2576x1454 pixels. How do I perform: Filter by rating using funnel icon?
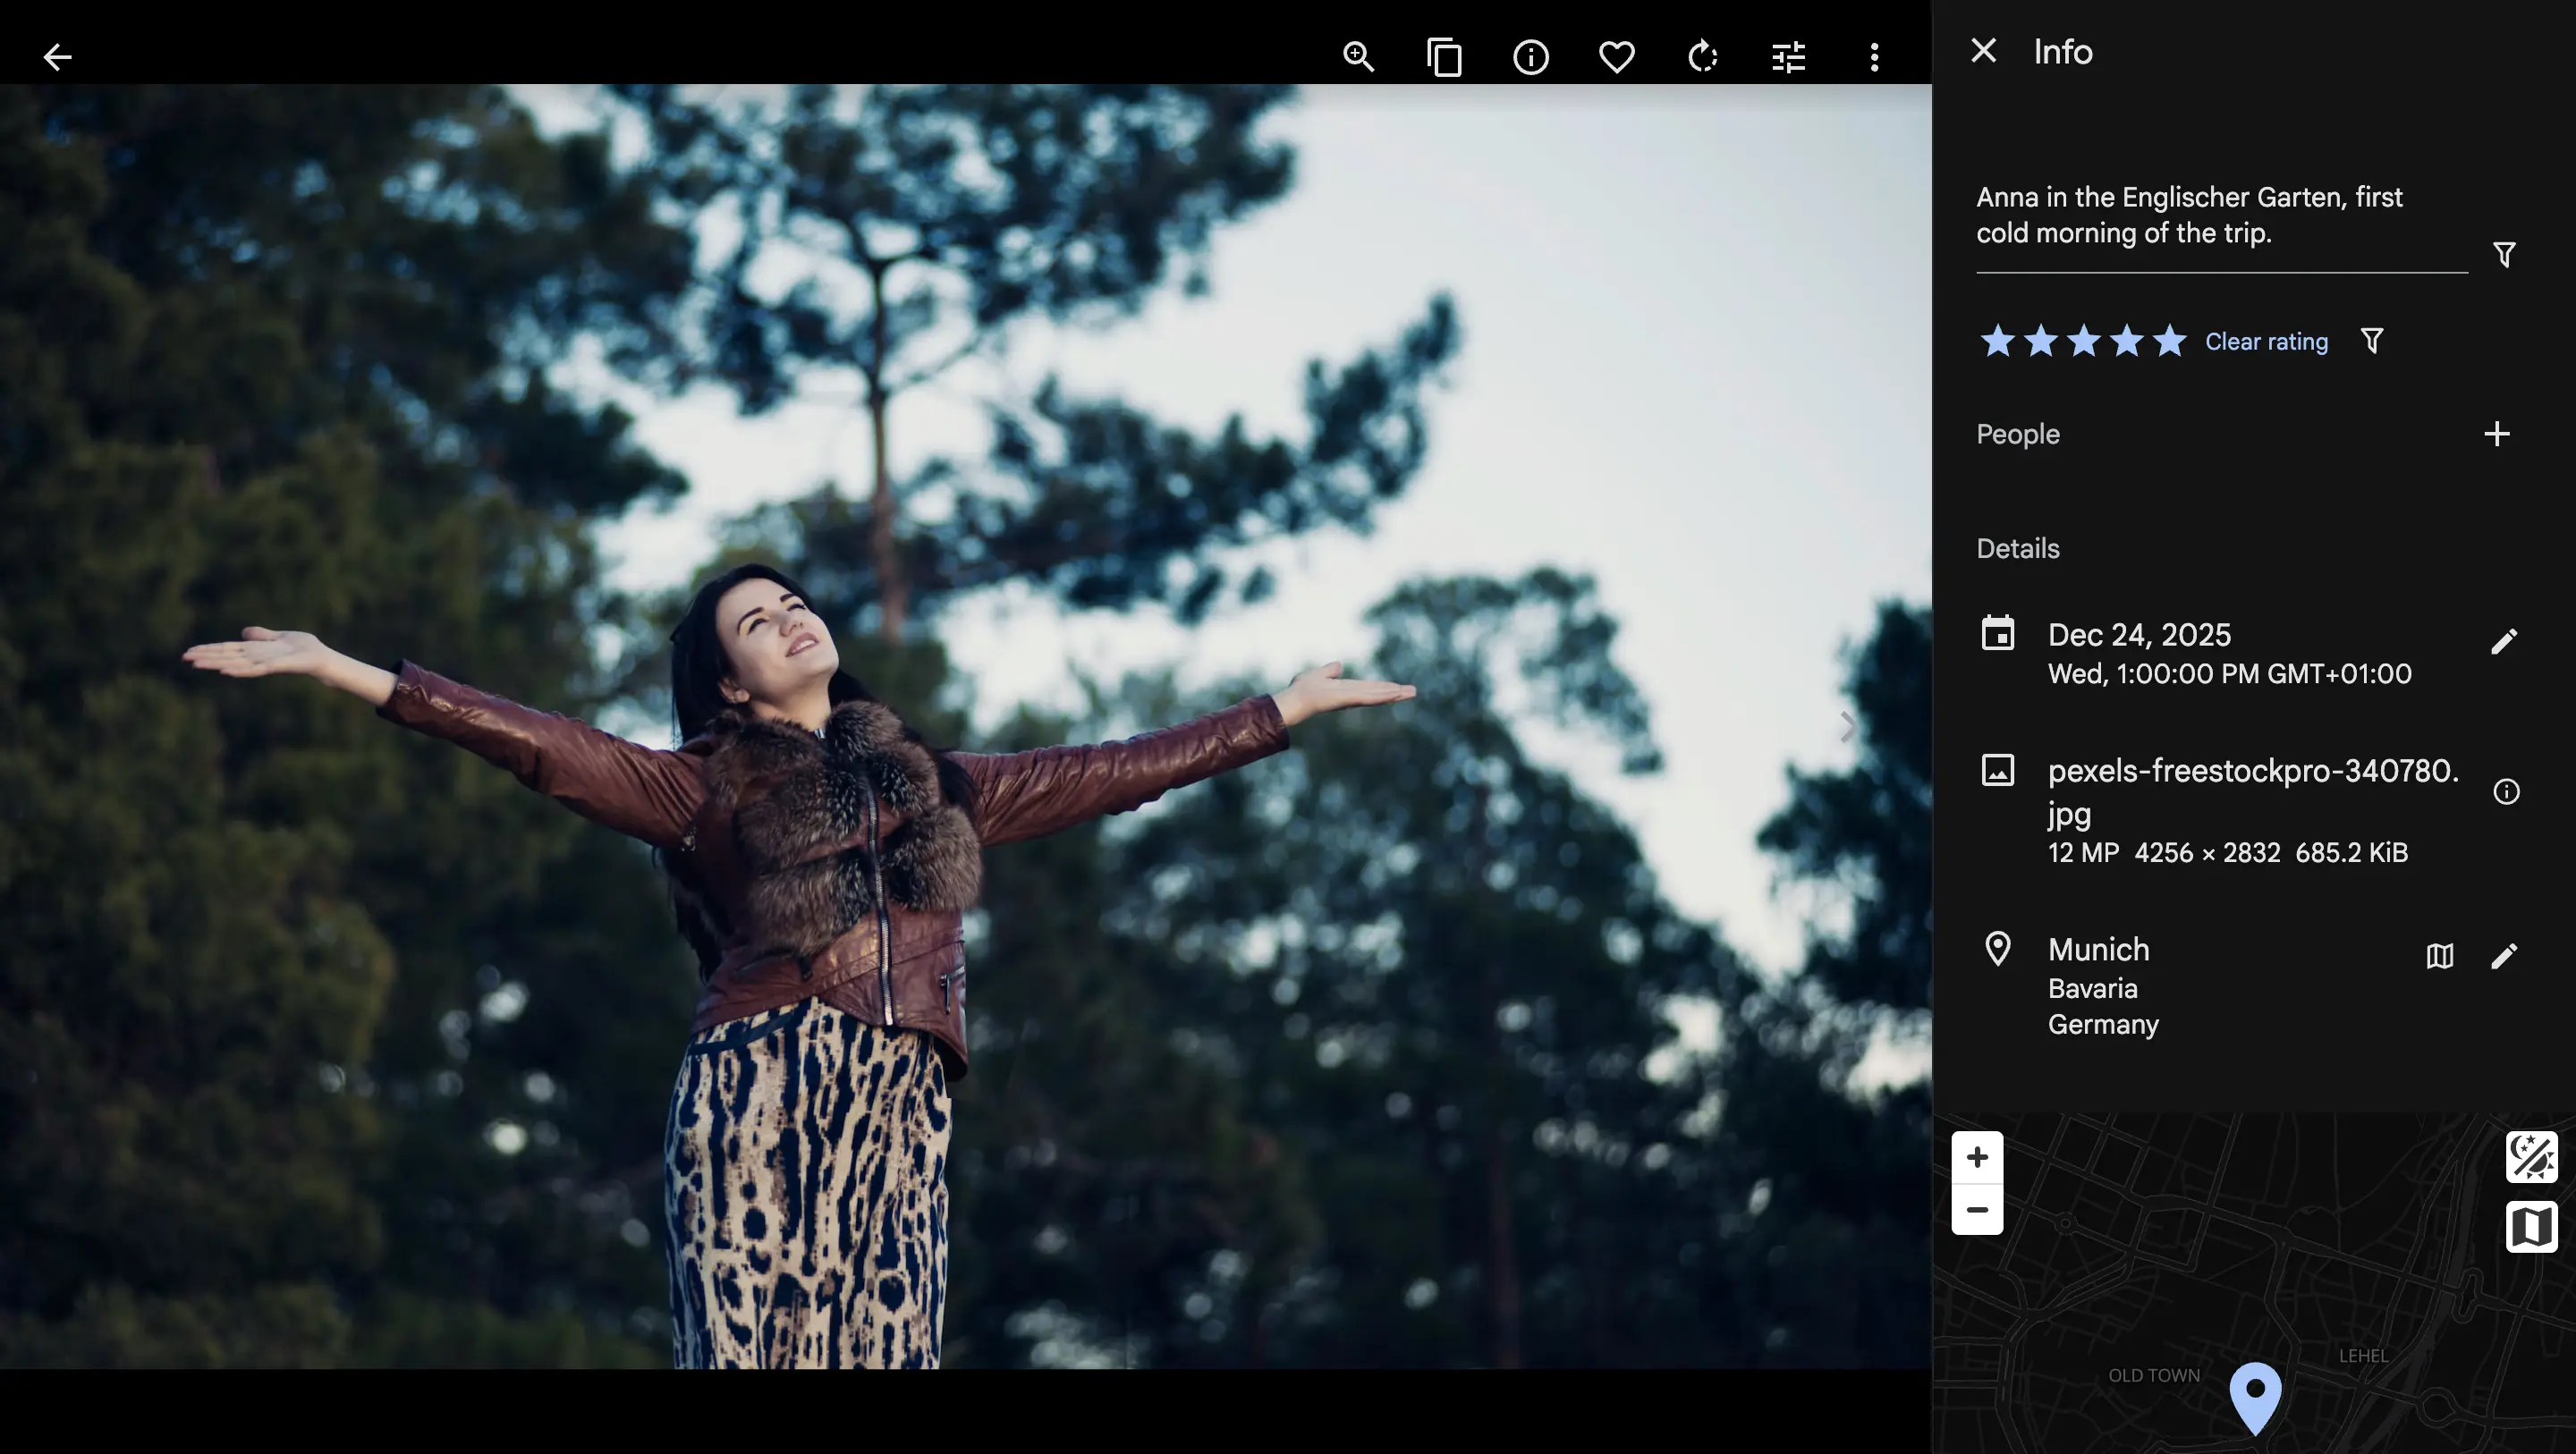tap(2371, 341)
